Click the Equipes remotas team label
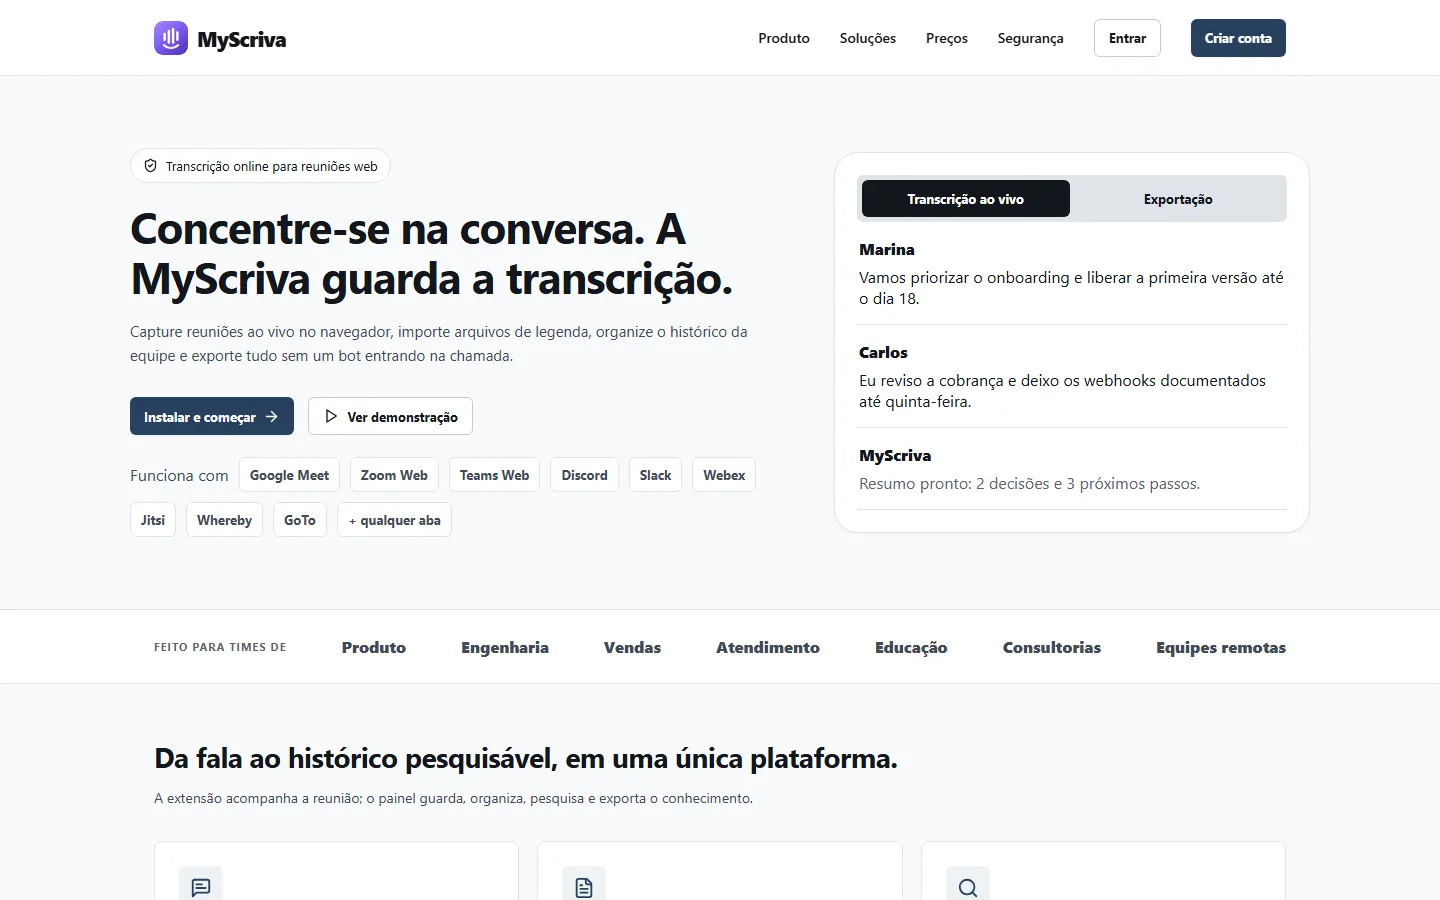 click(x=1221, y=647)
